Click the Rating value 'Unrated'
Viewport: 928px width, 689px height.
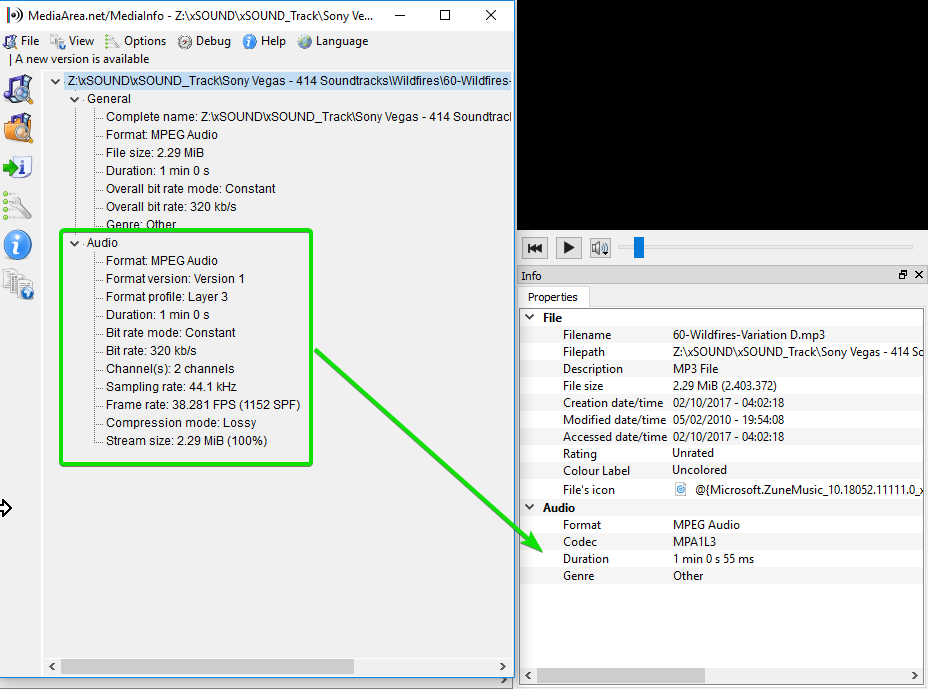tap(693, 453)
